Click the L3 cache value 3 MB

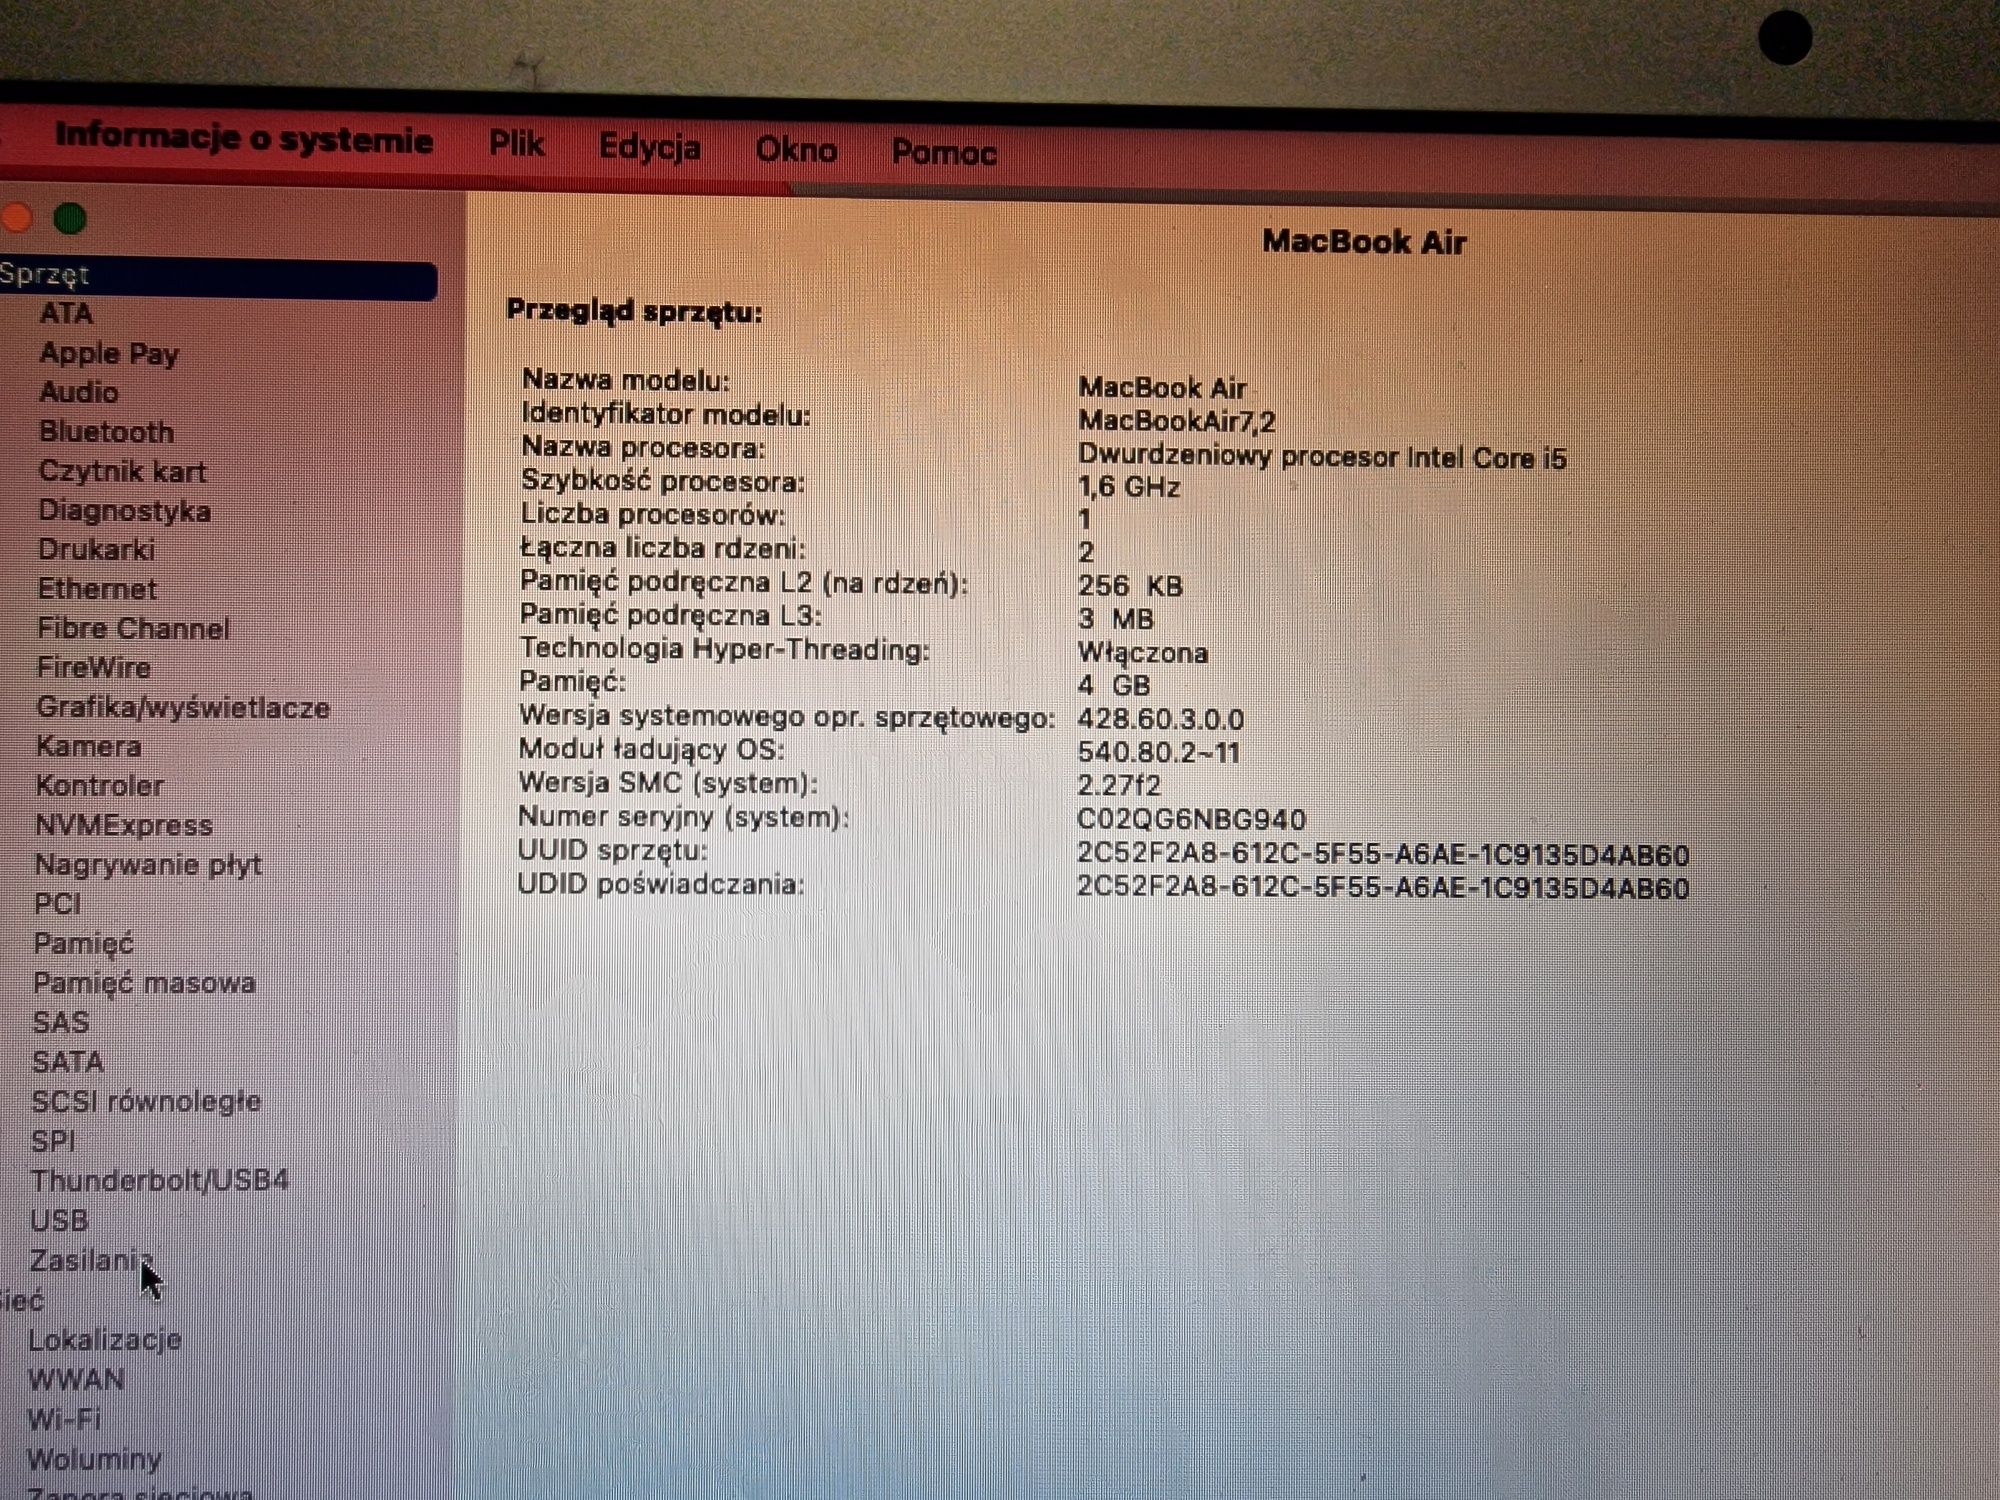(x=1116, y=619)
